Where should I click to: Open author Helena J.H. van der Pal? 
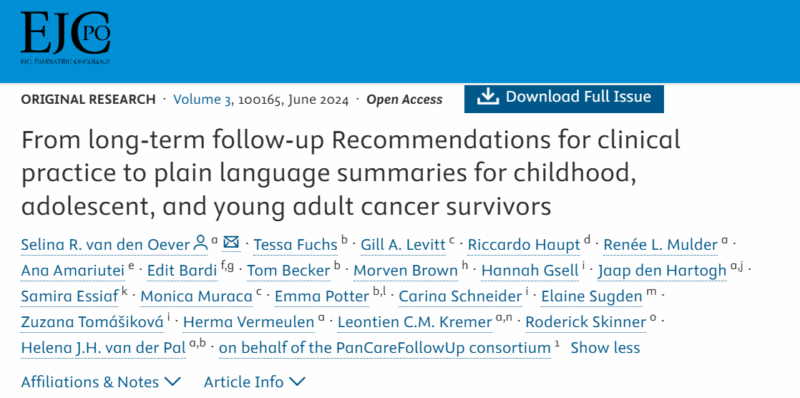(103, 349)
